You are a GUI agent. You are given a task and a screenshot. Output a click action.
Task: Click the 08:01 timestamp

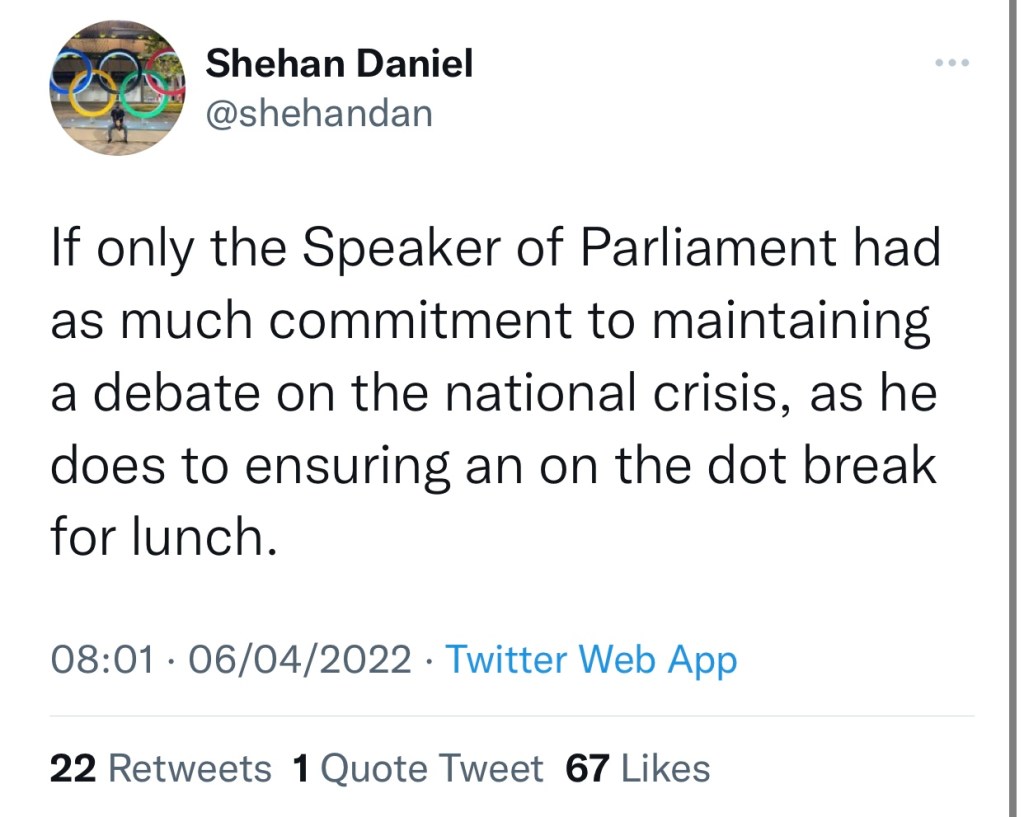pos(103,660)
